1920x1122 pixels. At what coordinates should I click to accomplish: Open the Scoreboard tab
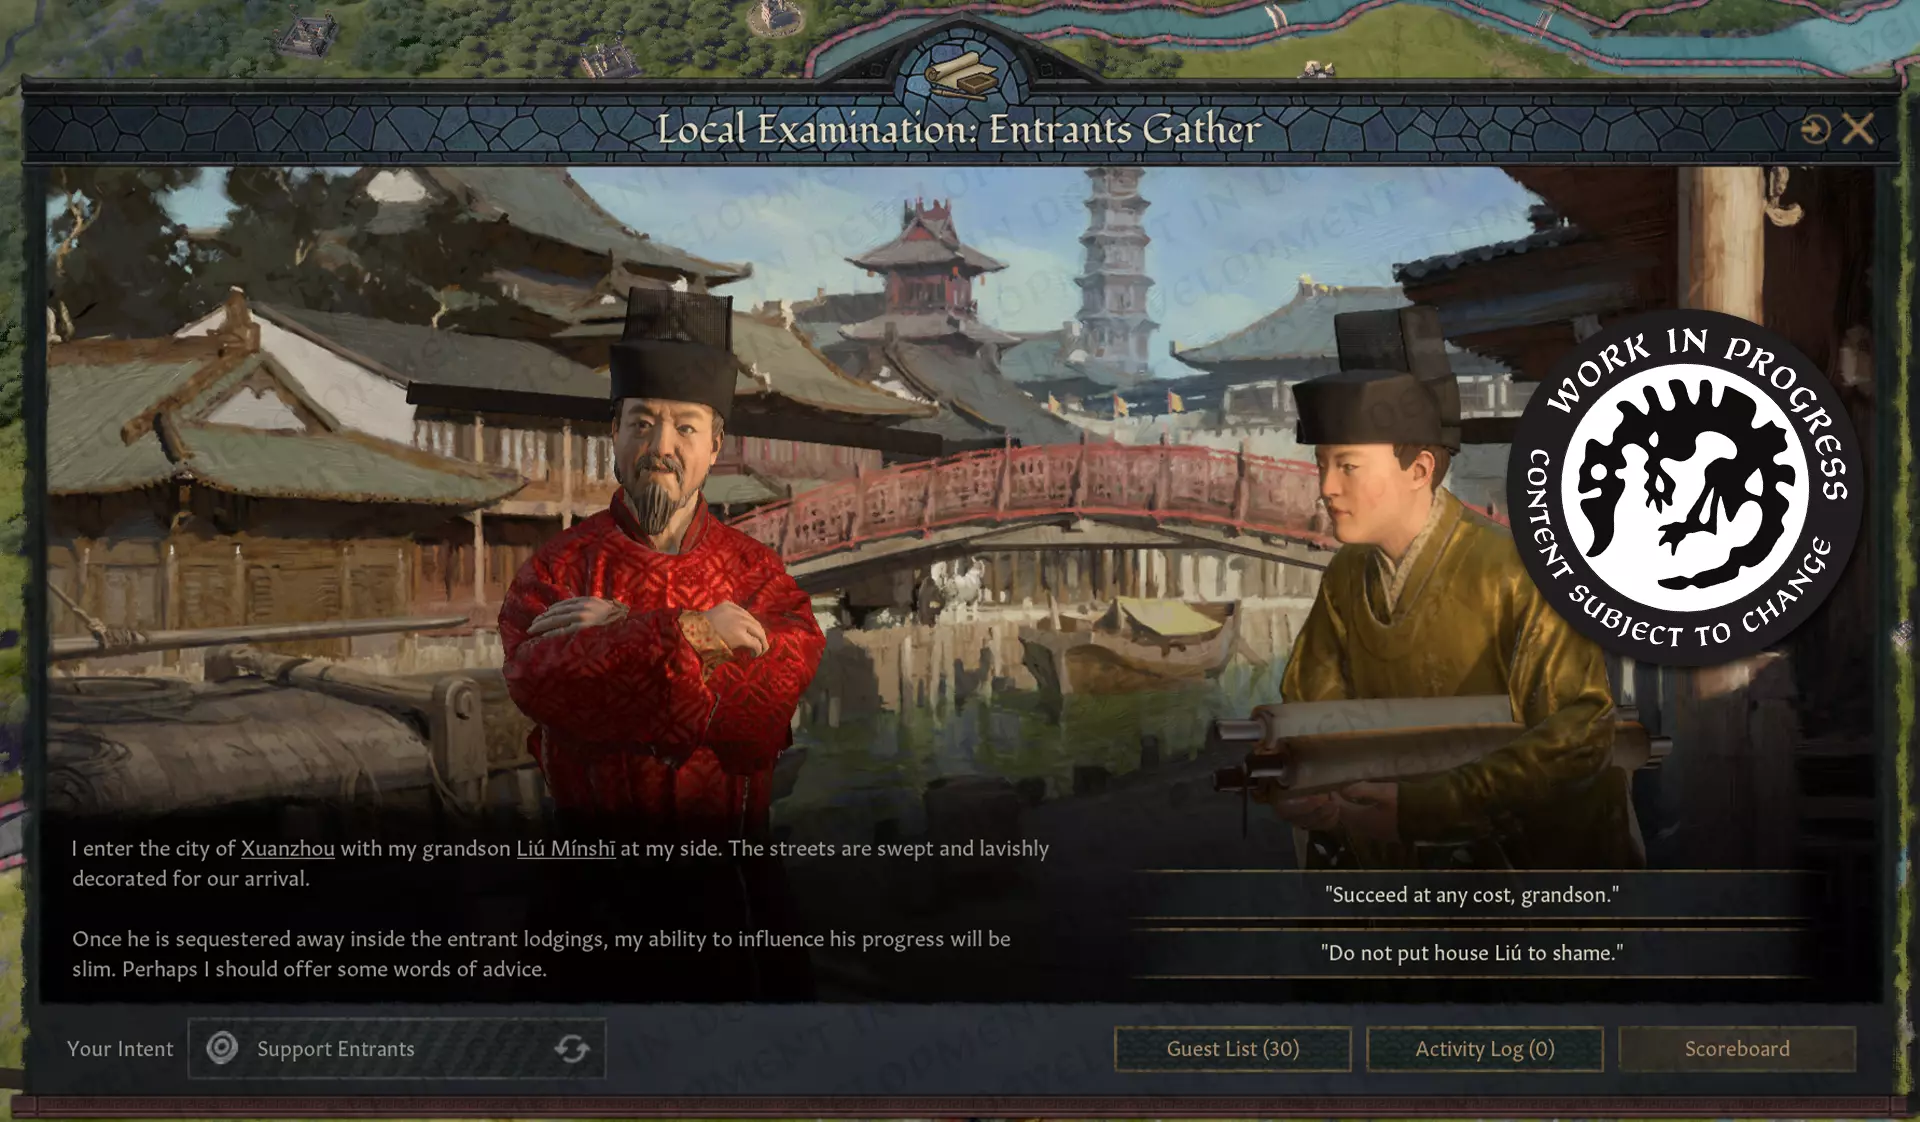(1737, 1049)
